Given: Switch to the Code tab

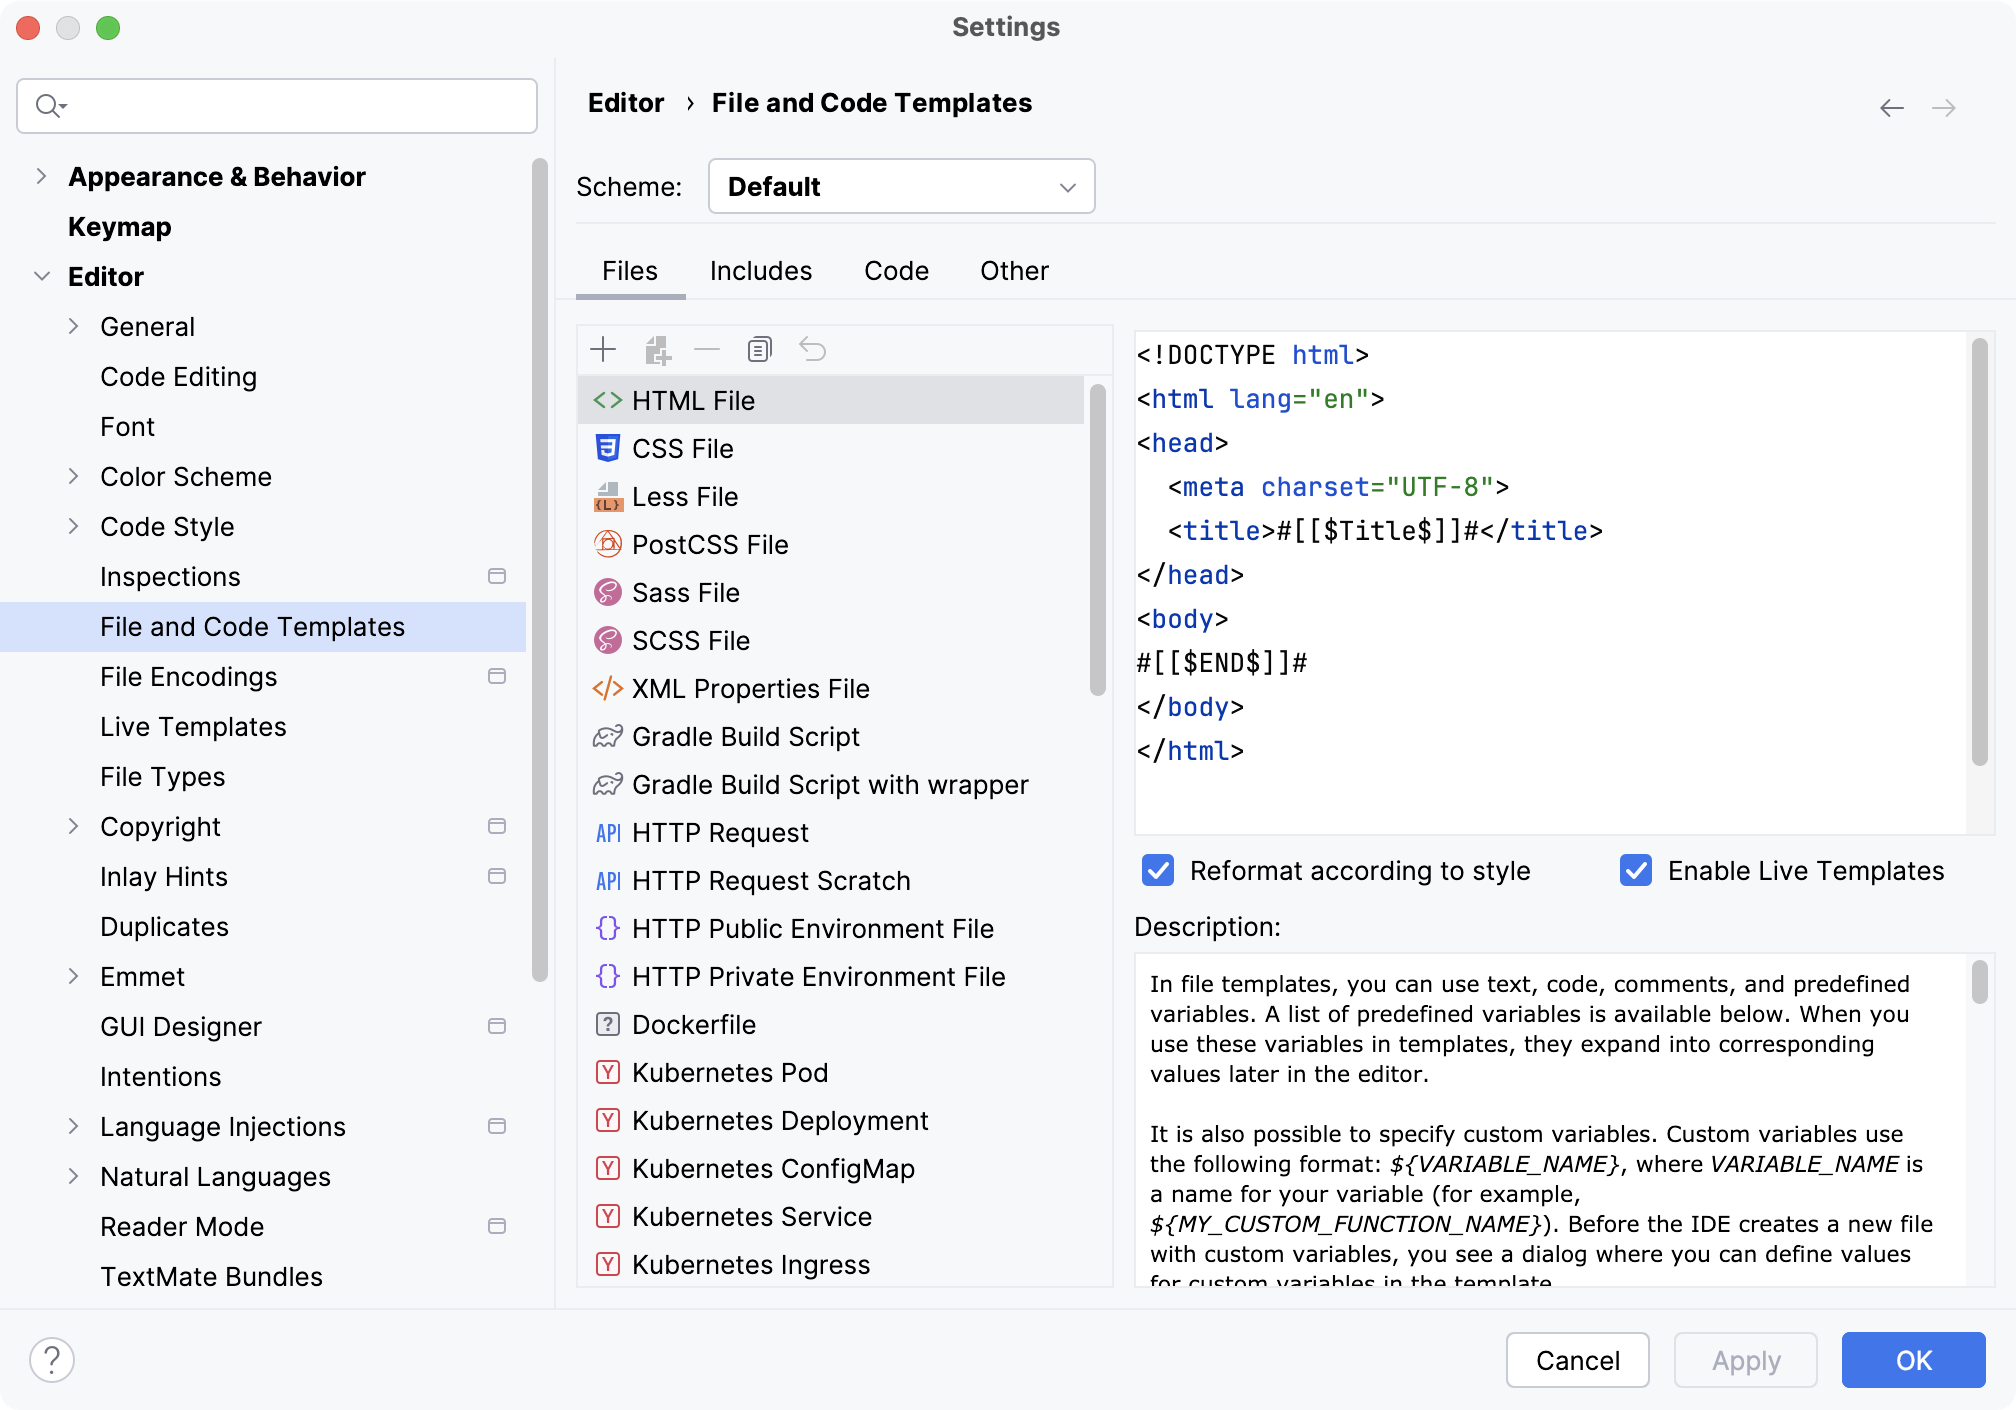Looking at the screenshot, I should click(895, 271).
